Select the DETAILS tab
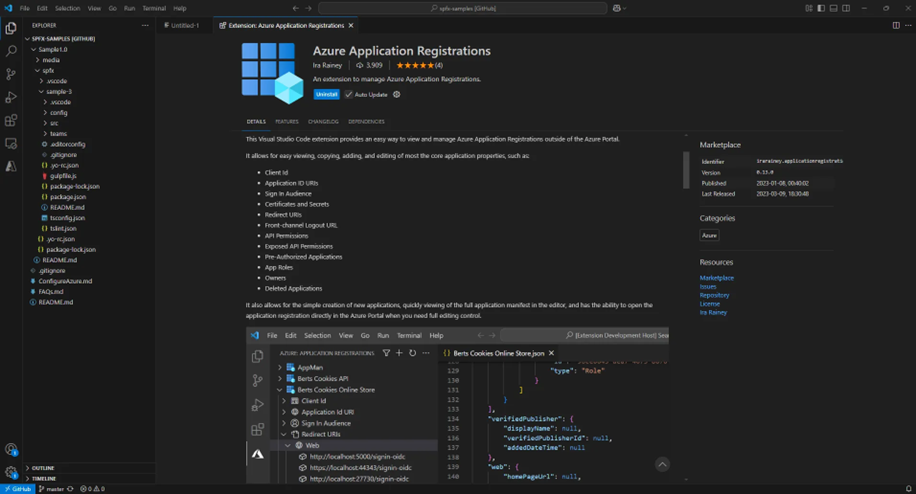This screenshot has height=494, width=916. pos(256,121)
